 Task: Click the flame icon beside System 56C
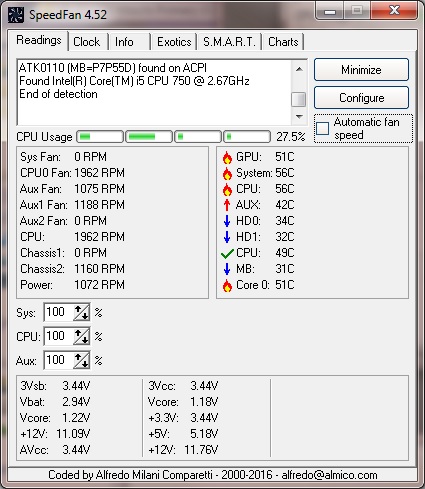(x=227, y=173)
